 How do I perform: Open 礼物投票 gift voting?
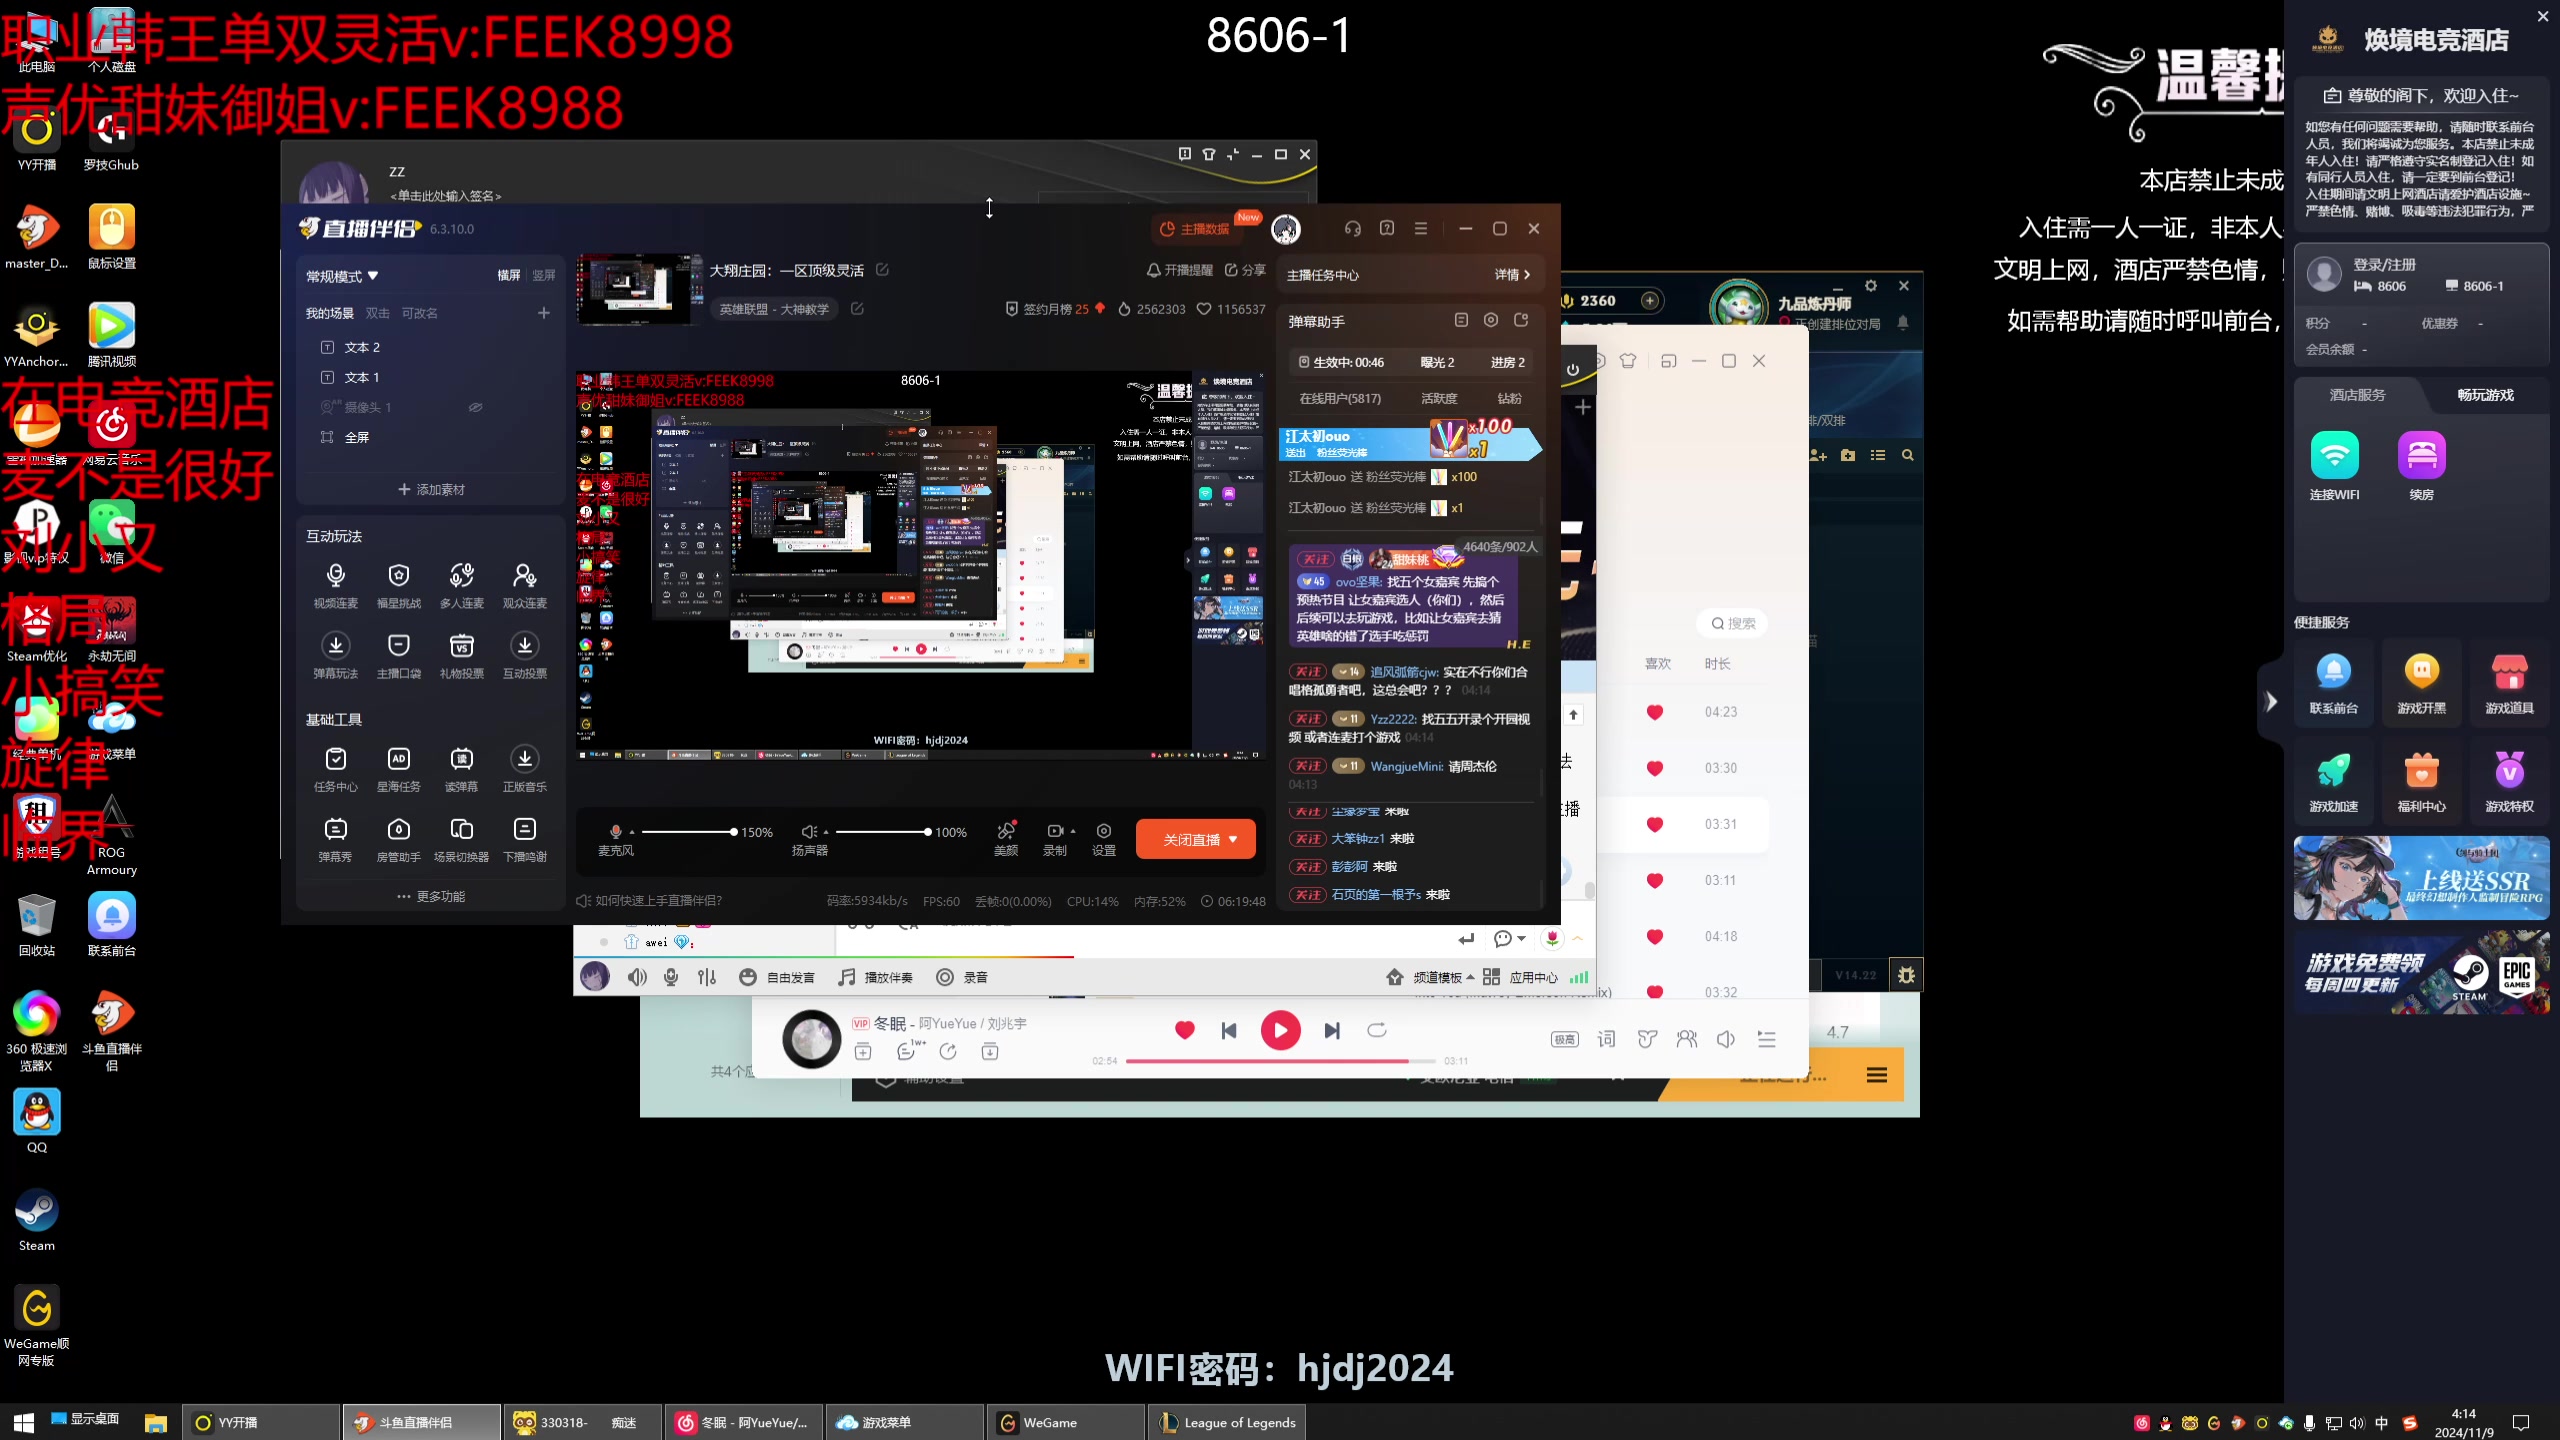pyautogui.click(x=461, y=655)
